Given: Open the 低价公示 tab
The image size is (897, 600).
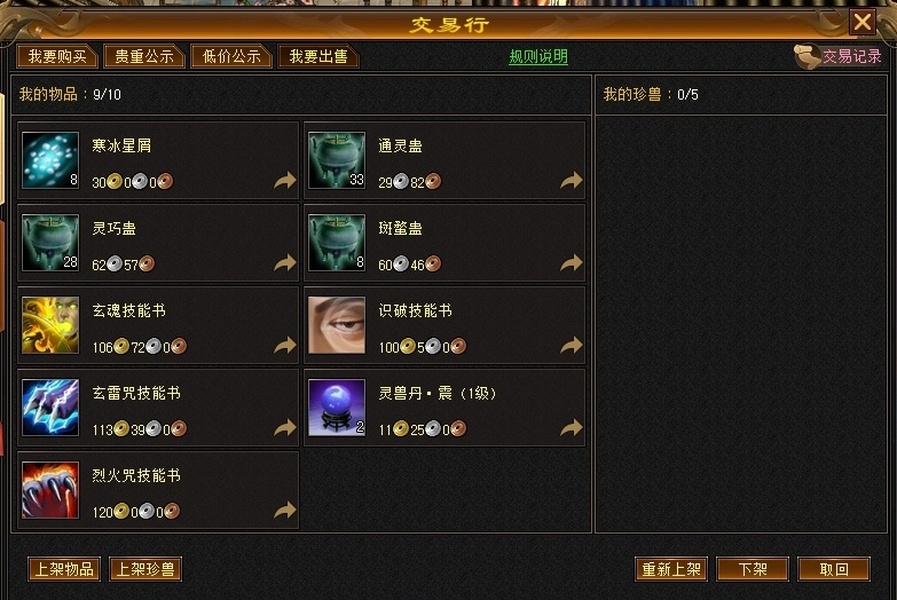Looking at the screenshot, I should pos(231,56).
